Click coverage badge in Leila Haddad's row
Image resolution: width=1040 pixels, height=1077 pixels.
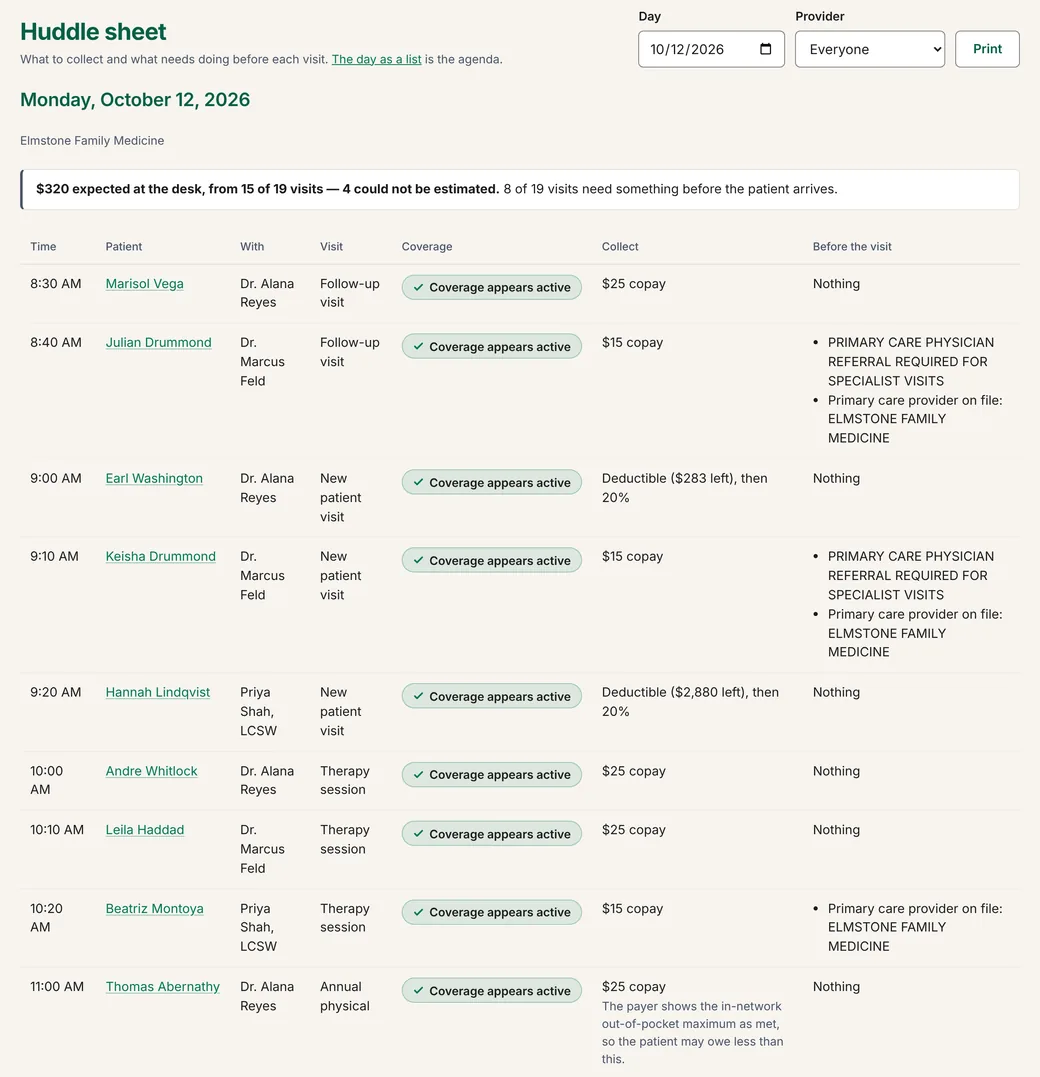point(492,834)
